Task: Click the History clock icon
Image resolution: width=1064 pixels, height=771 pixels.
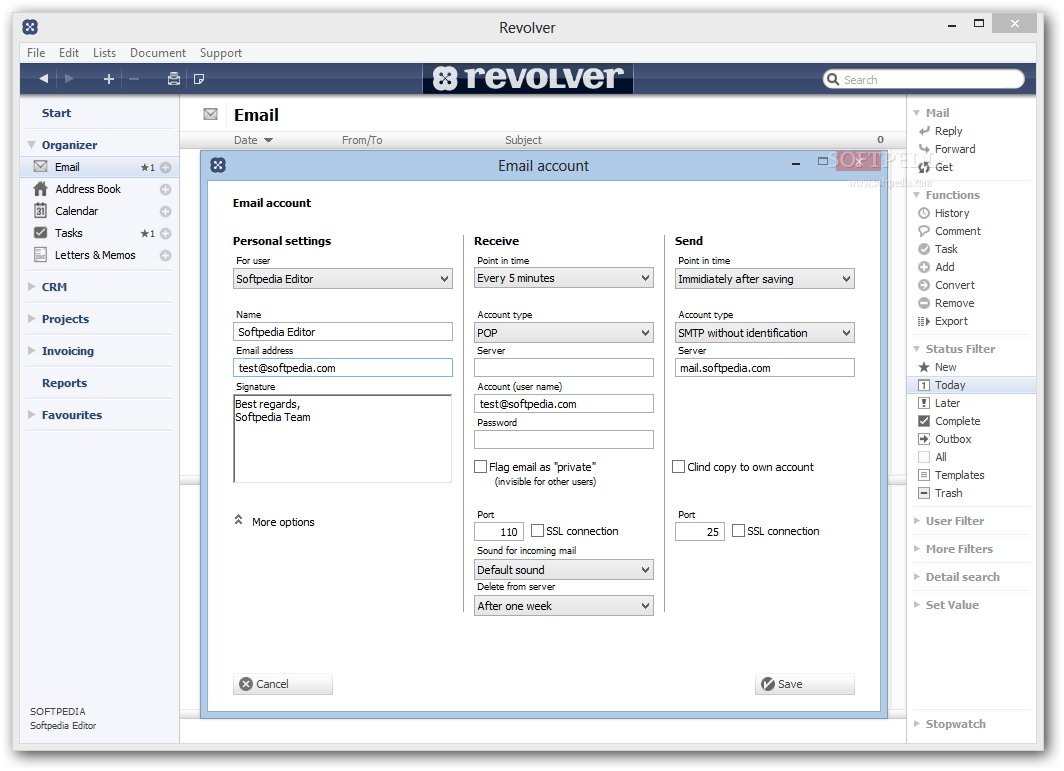Action: tap(924, 213)
